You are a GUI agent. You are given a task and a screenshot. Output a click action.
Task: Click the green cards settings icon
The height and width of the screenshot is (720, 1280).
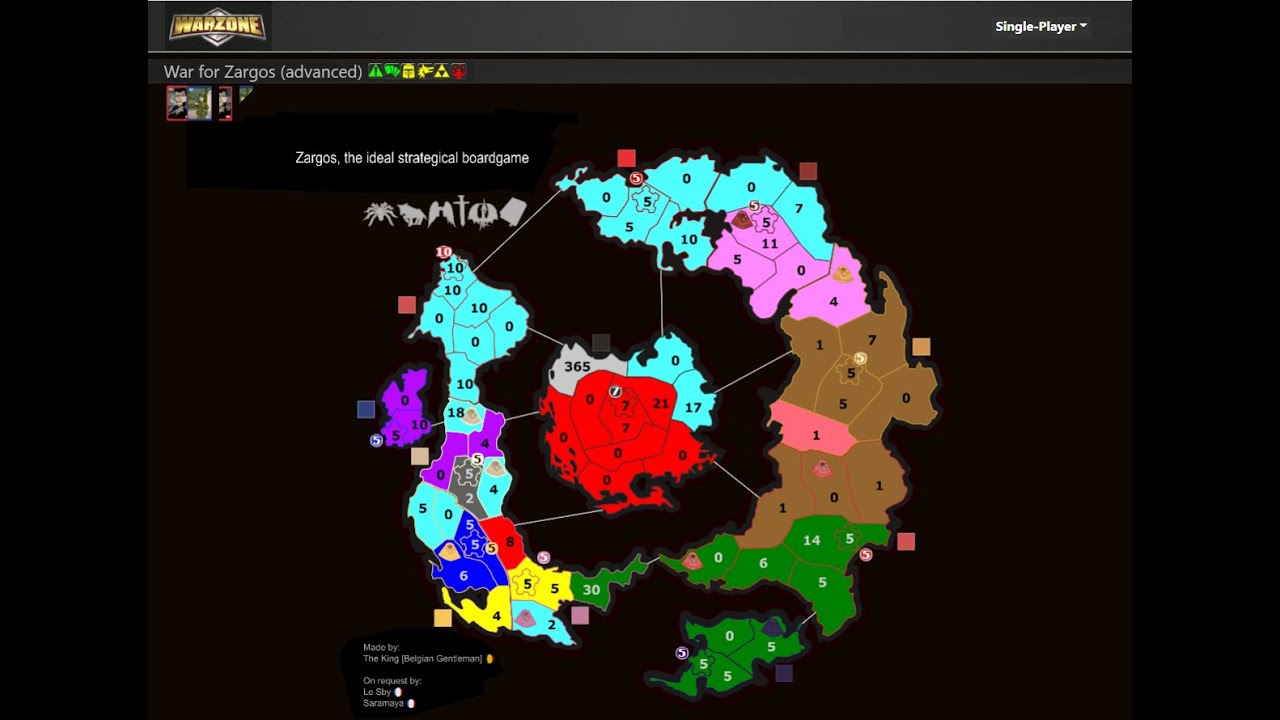click(x=392, y=71)
